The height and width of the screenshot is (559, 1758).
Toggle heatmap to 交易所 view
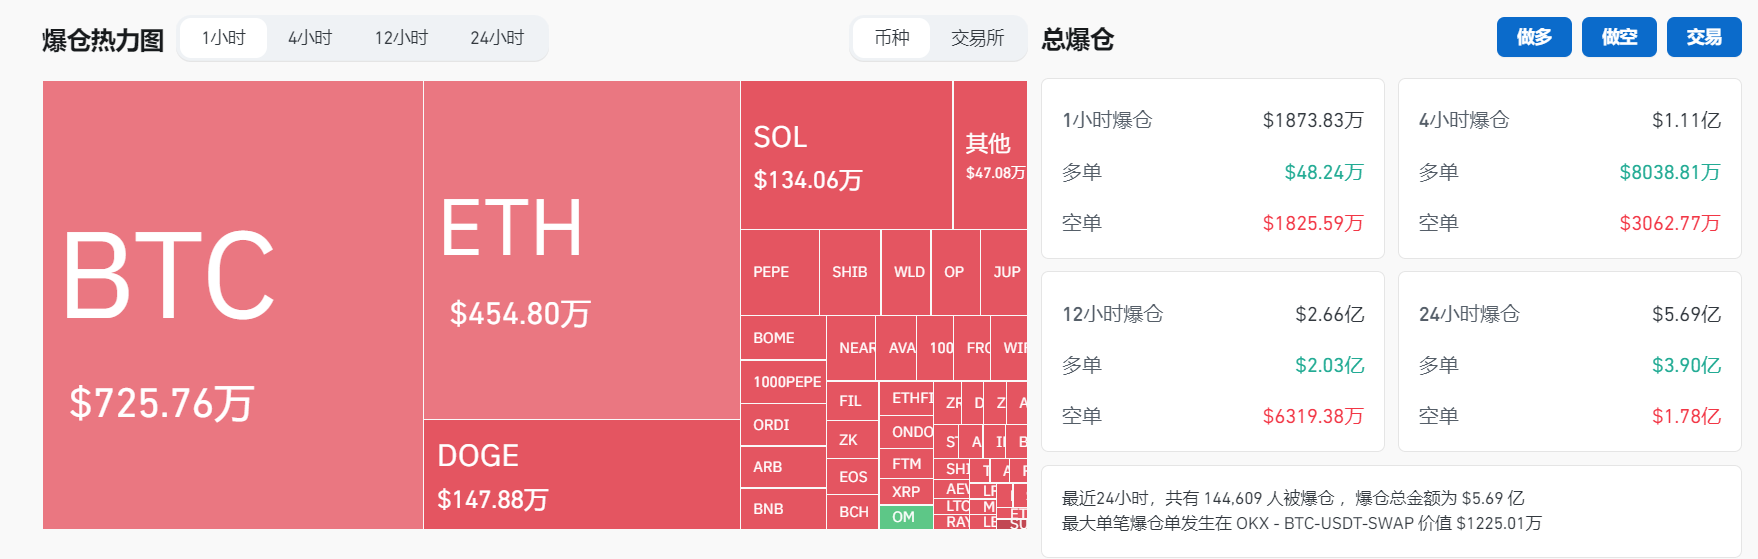point(977,38)
